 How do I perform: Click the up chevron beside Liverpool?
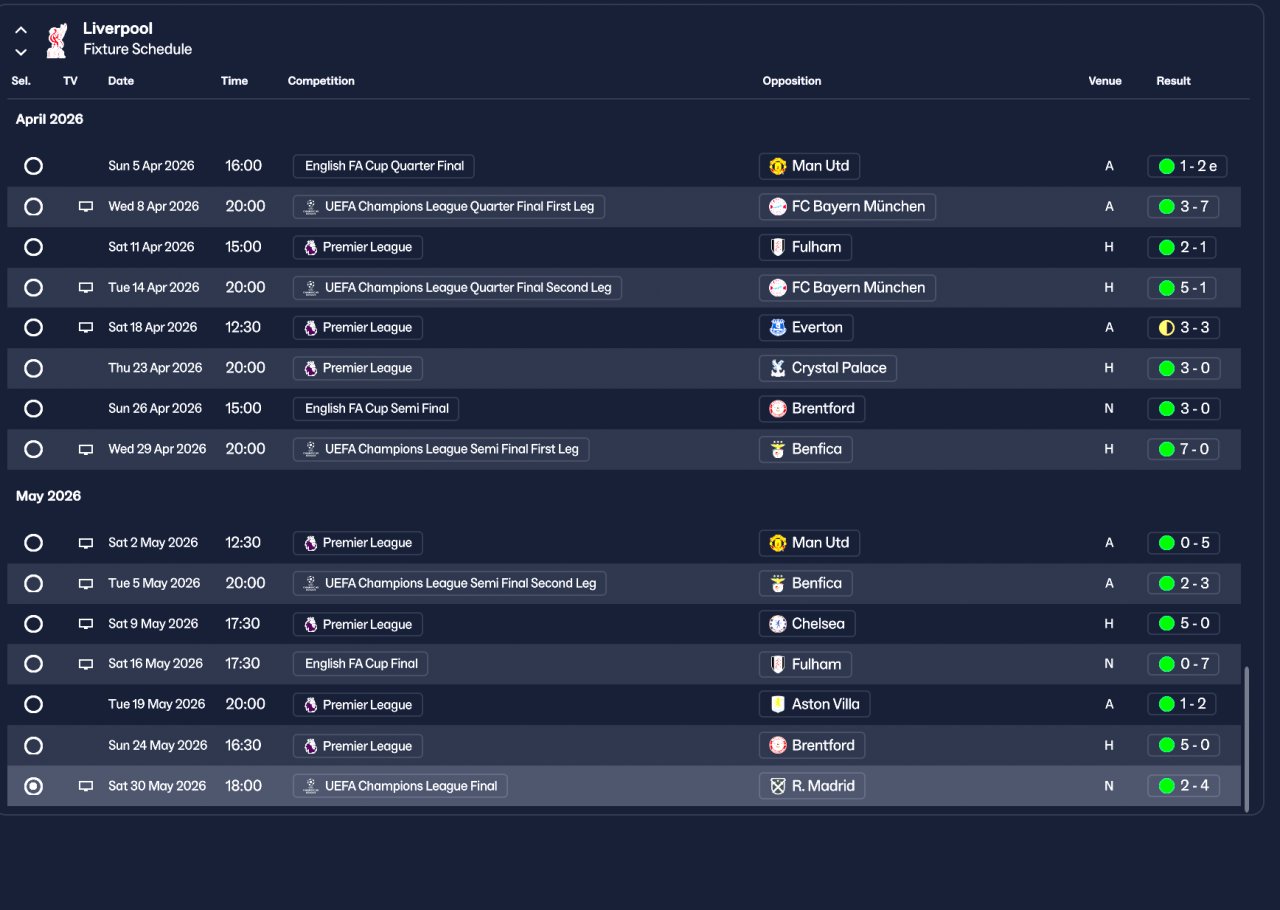(21, 30)
